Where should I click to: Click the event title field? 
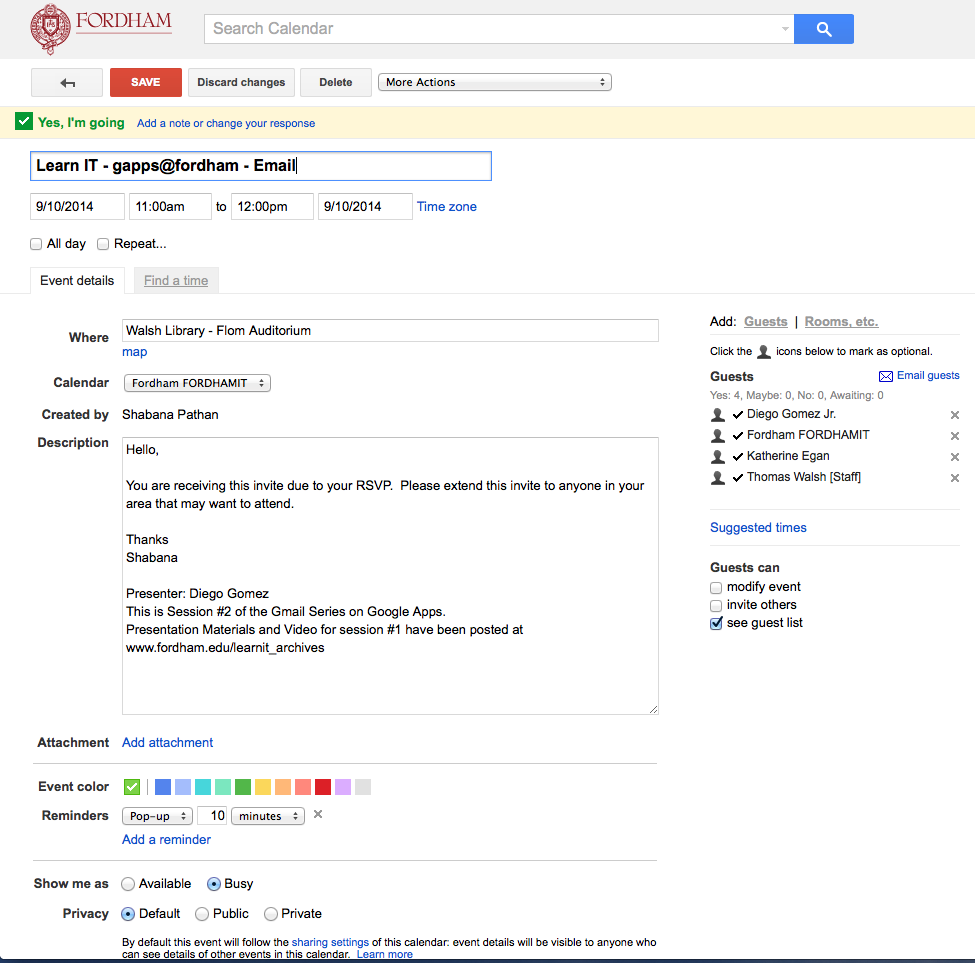pos(261,166)
